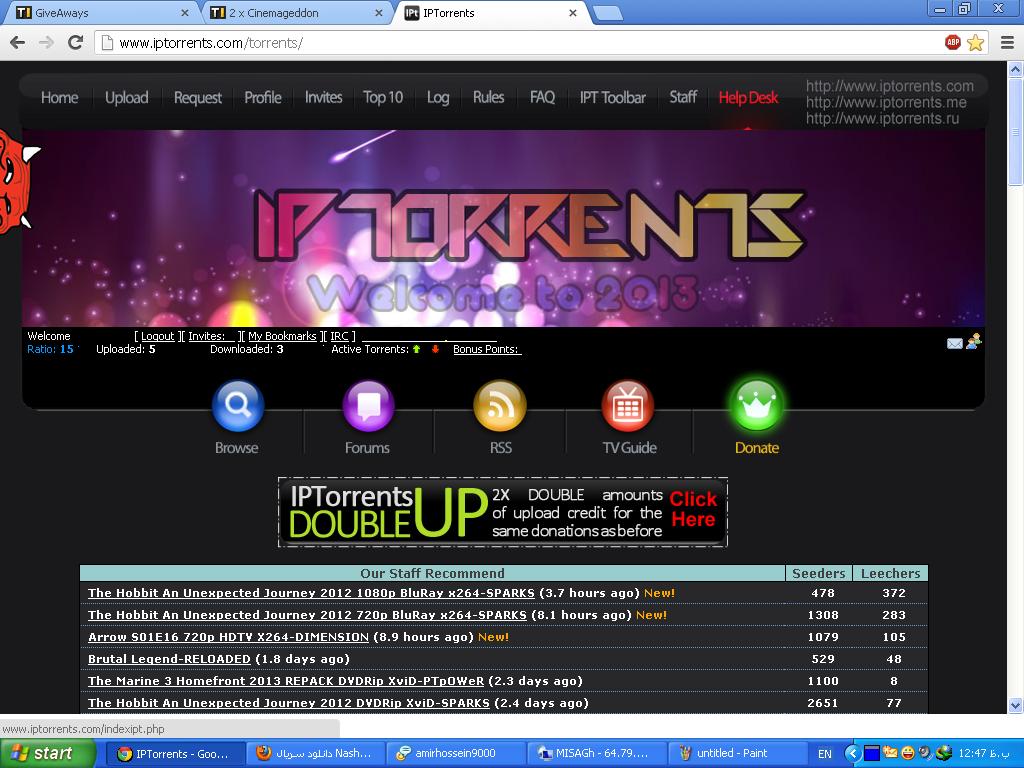Open the Rules menu item
1024x768 pixels.
click(488, 97)
